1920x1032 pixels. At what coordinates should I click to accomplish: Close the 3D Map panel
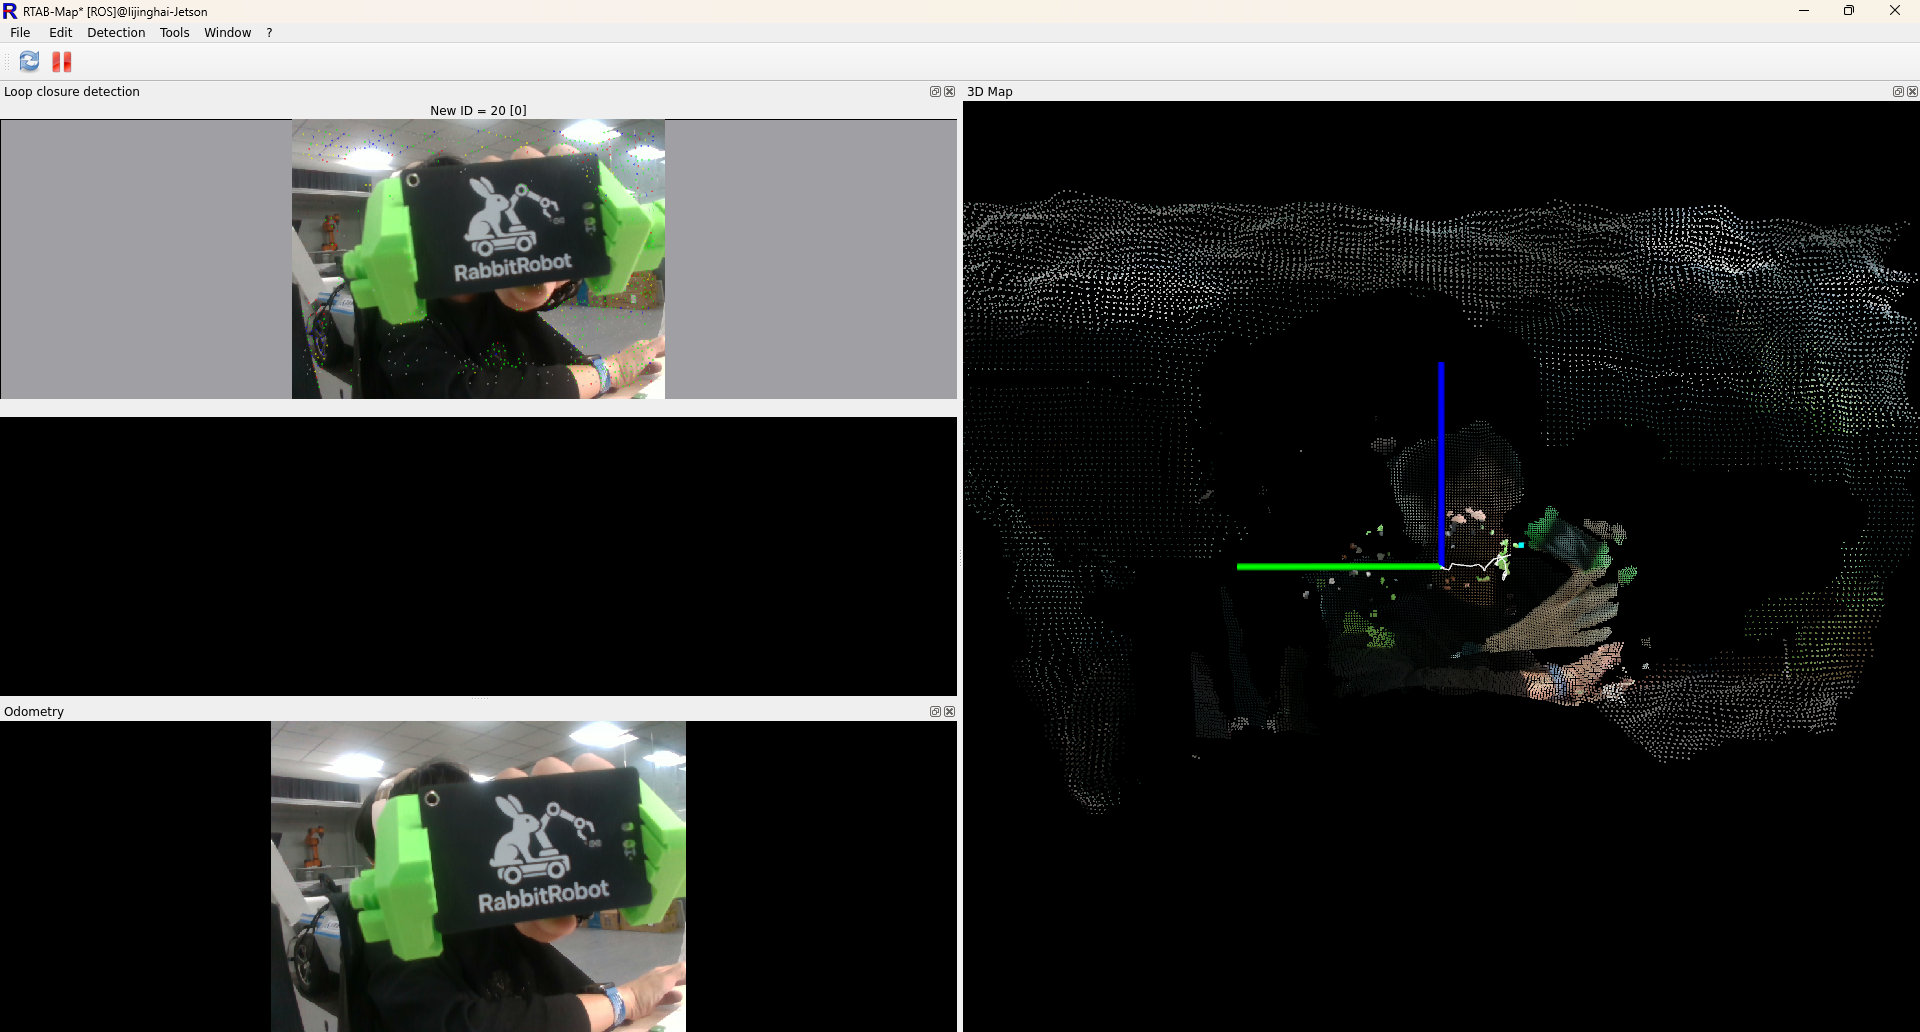(x=1913, y=92)
